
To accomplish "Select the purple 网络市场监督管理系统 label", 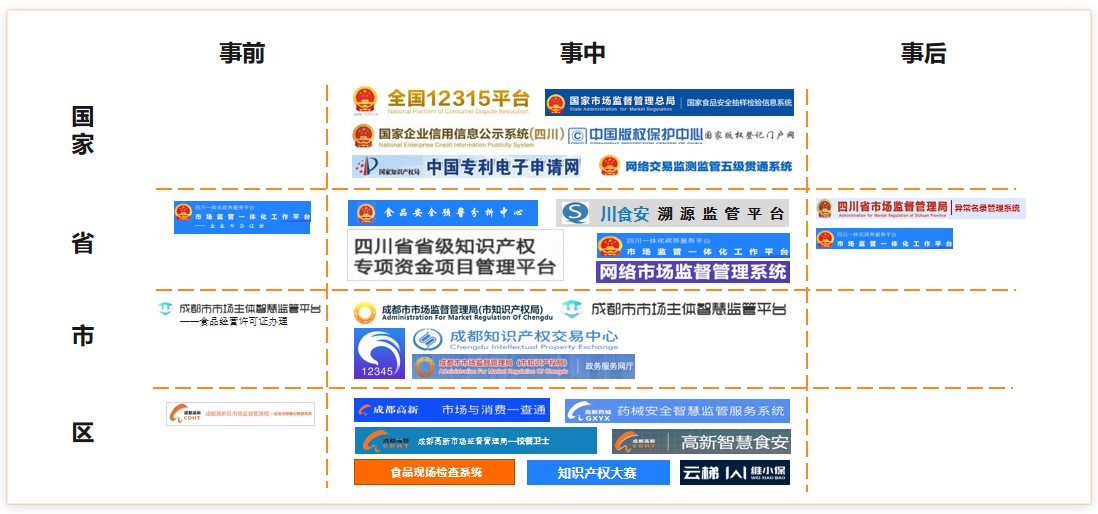I will tap(693, 271).
